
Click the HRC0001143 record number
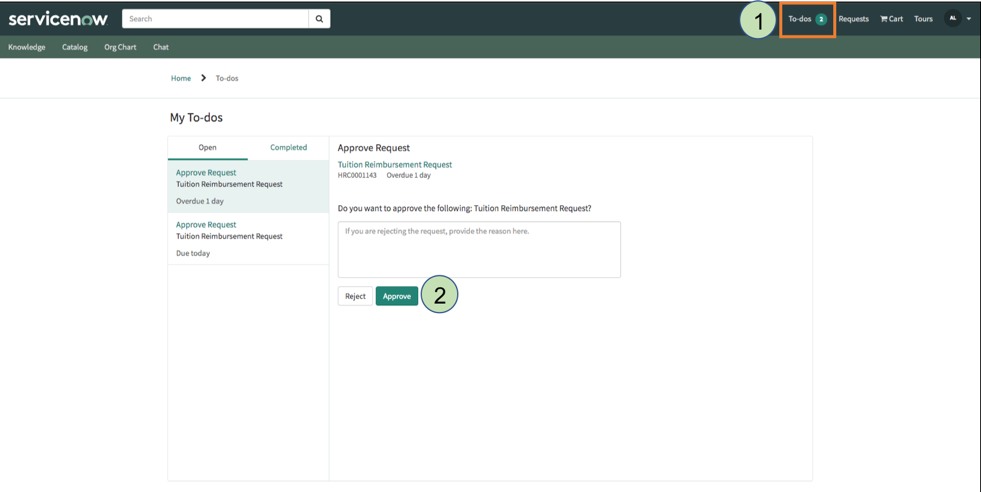[357, 175]
